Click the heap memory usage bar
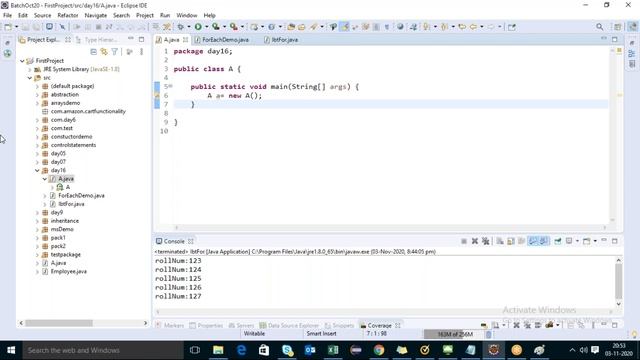The height and width of the screenshot is (360, 640). 454,334
